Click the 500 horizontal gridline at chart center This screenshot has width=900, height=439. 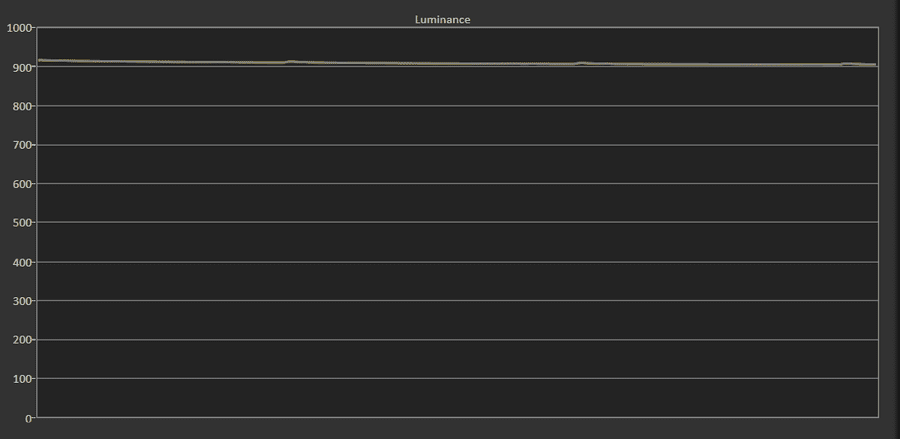coord(457,222)
